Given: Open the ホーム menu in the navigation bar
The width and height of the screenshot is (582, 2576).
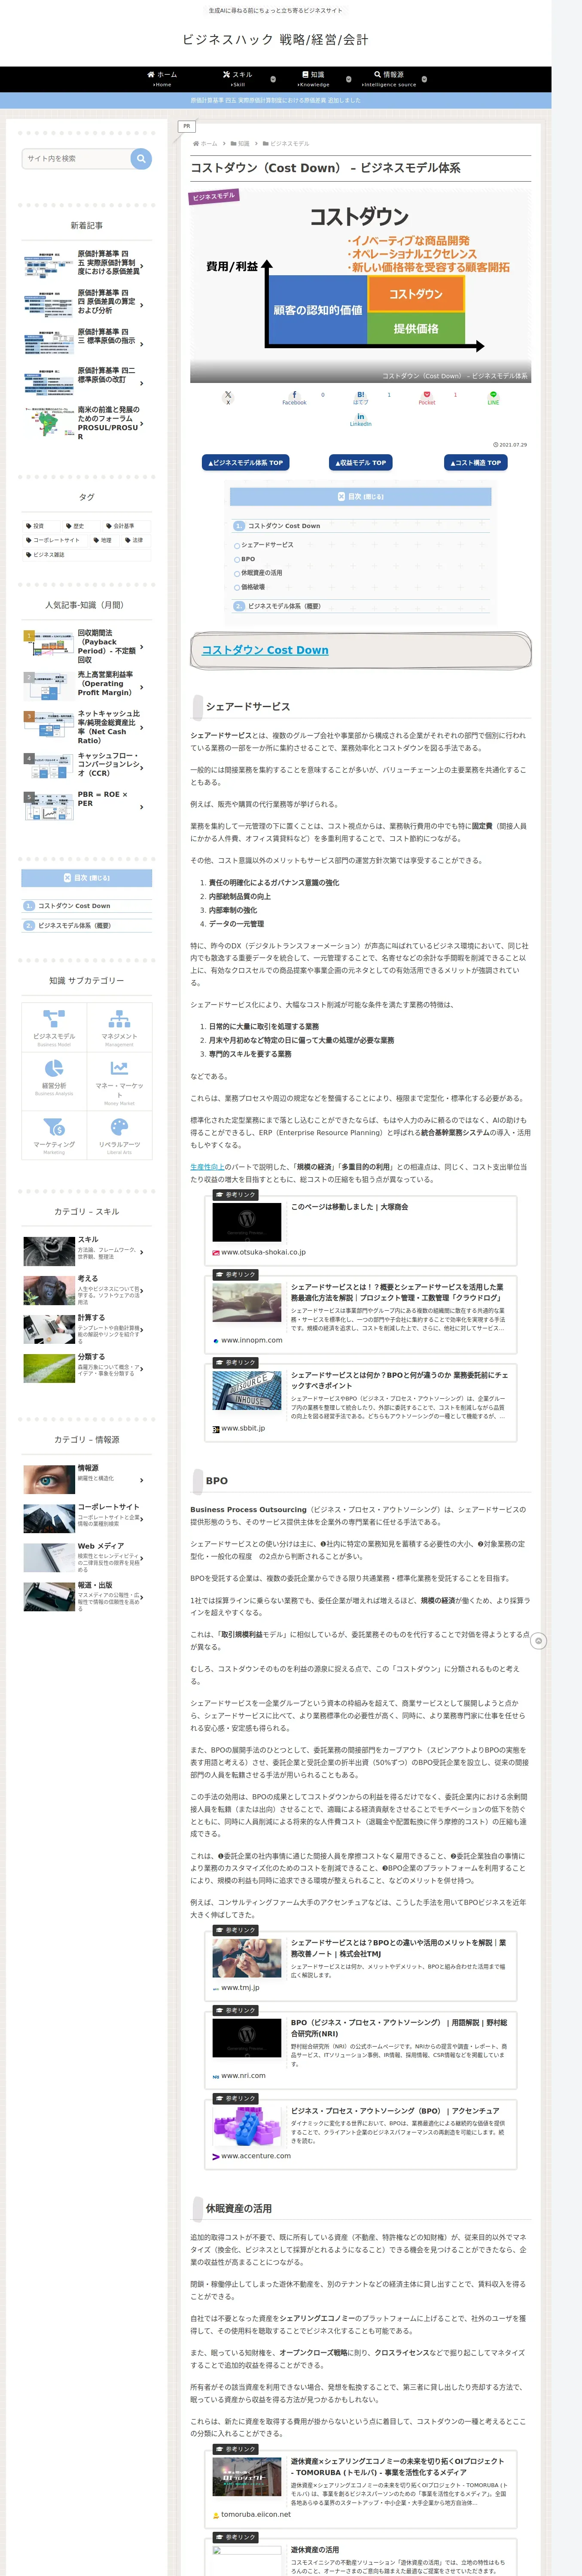Looking at the screenshot, I should pyautogui.click(x=162, y=79).
